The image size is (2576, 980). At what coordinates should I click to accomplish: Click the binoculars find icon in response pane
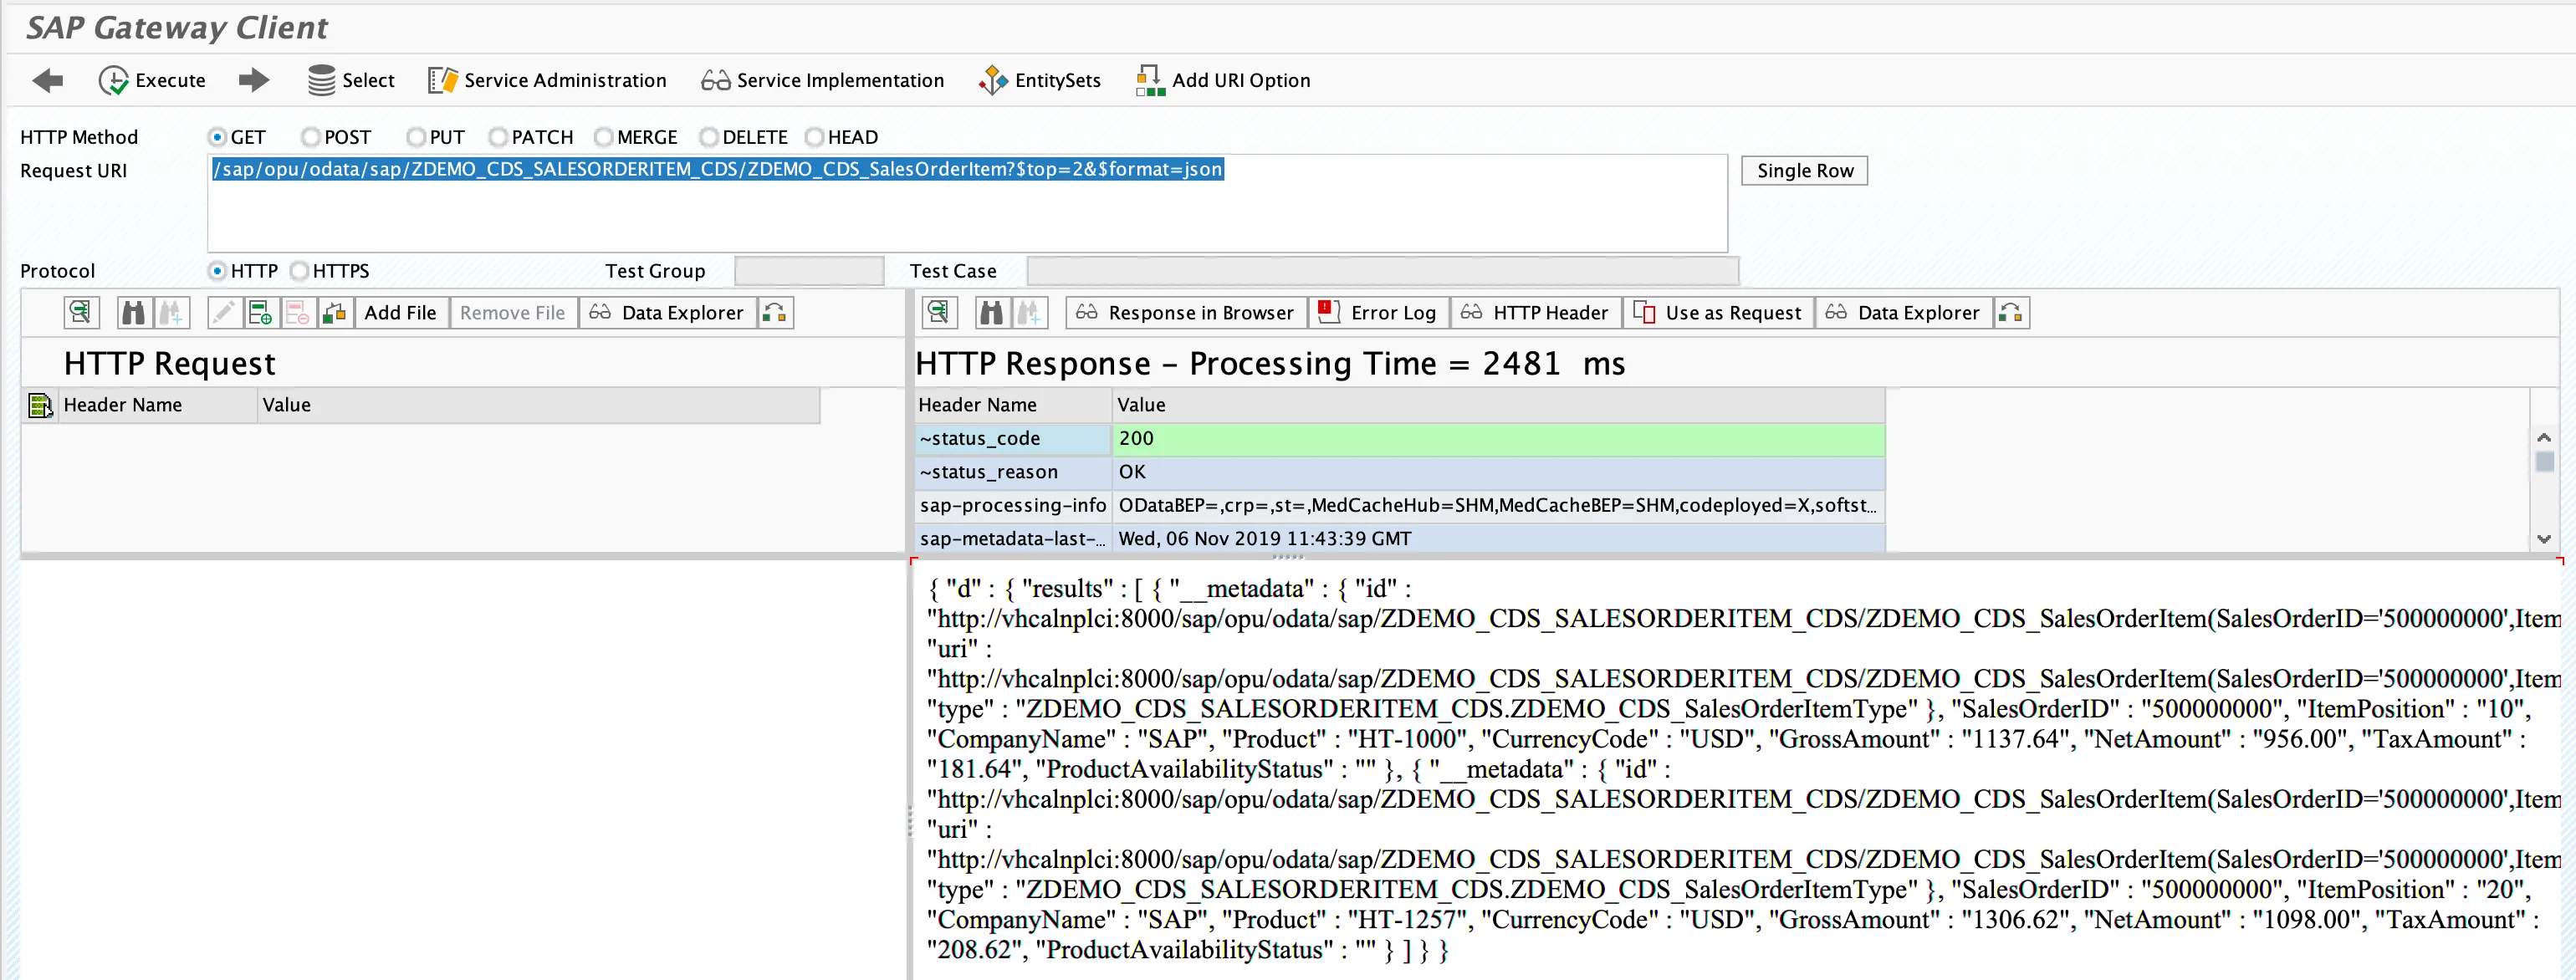coord(990,313)
